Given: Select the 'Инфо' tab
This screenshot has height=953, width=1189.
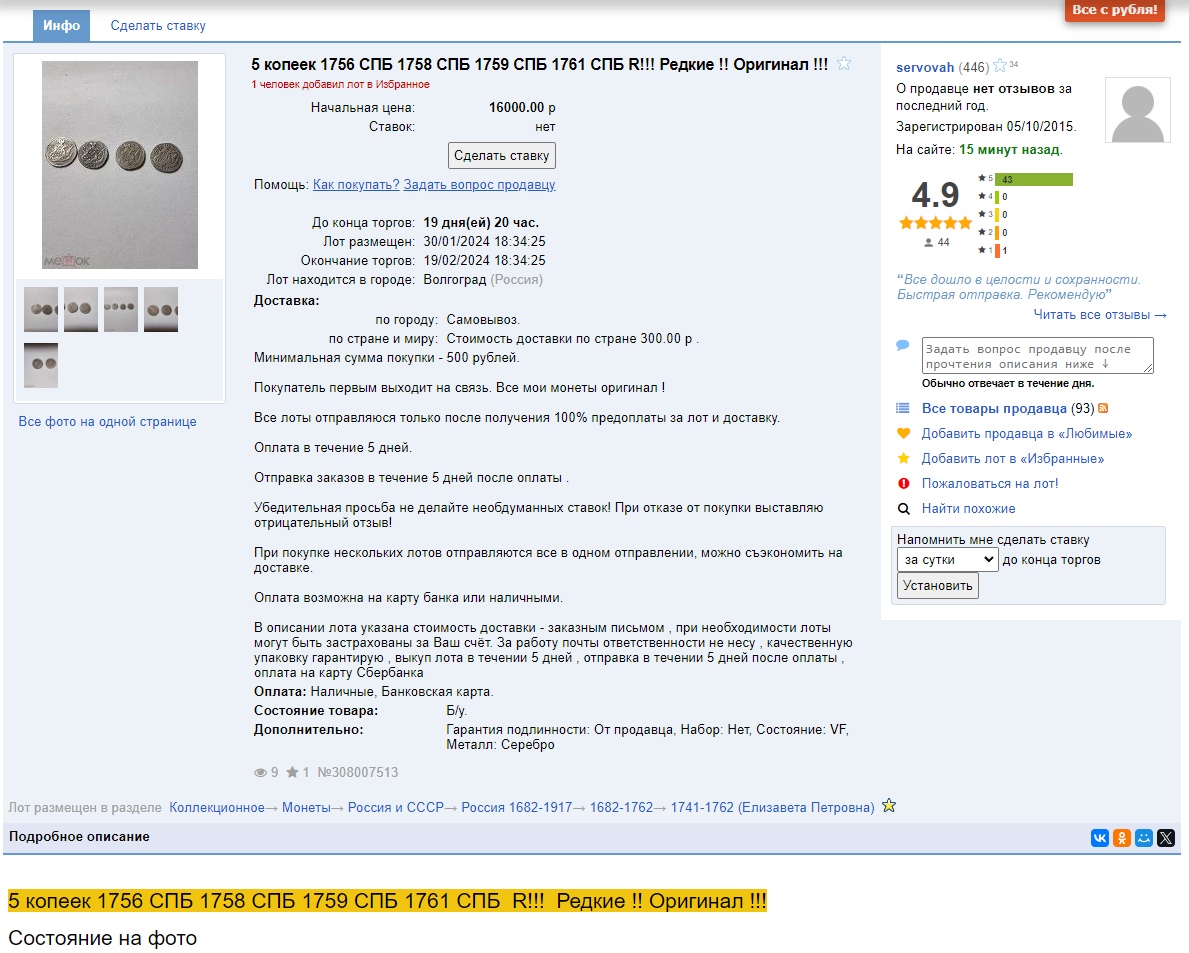Looking at the screenshot, I should point(61,26).
